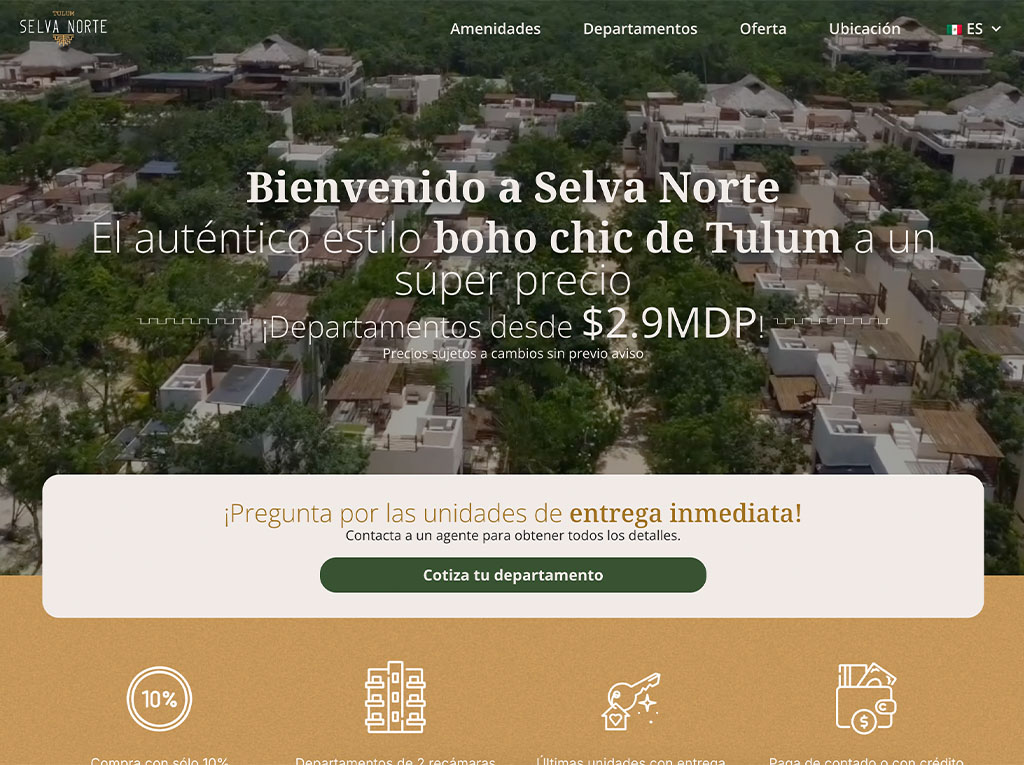
Task: Click the Paga de contado o crédito caption
Action: tap(866, 760)
